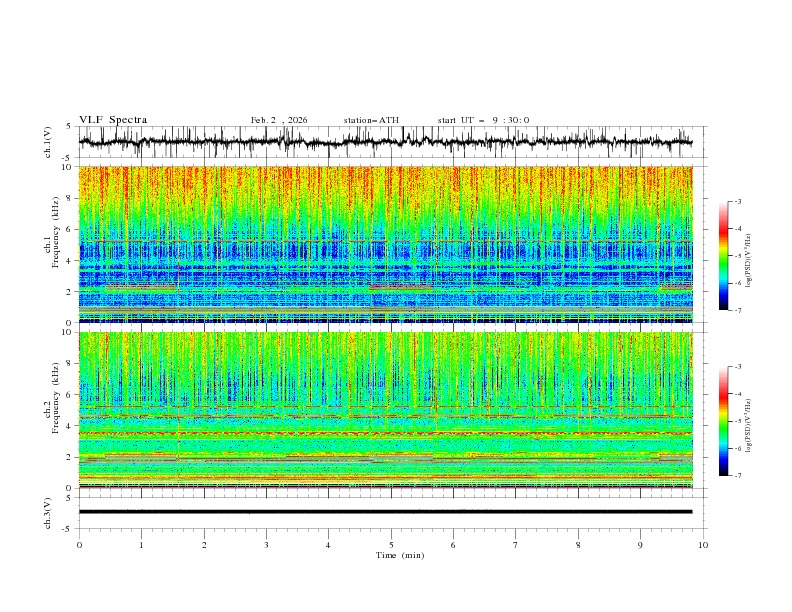Click the date 'Feb. 2, 2026'

pos(279,120)
